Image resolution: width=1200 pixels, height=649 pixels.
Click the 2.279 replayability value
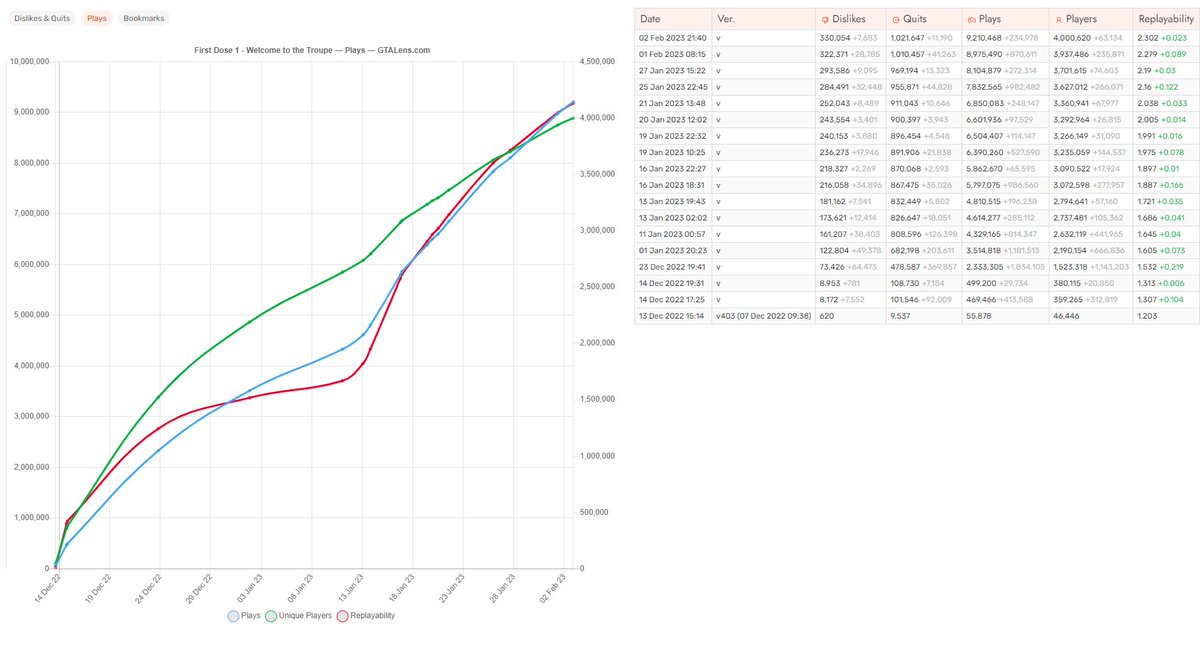1148,54
